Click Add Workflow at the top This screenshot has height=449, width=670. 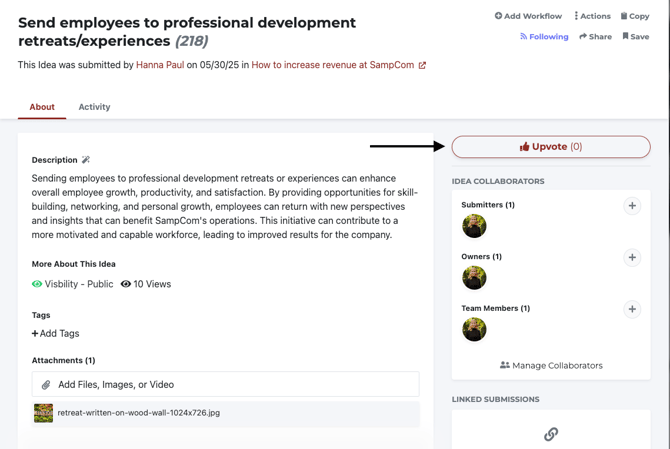[528, 16]
